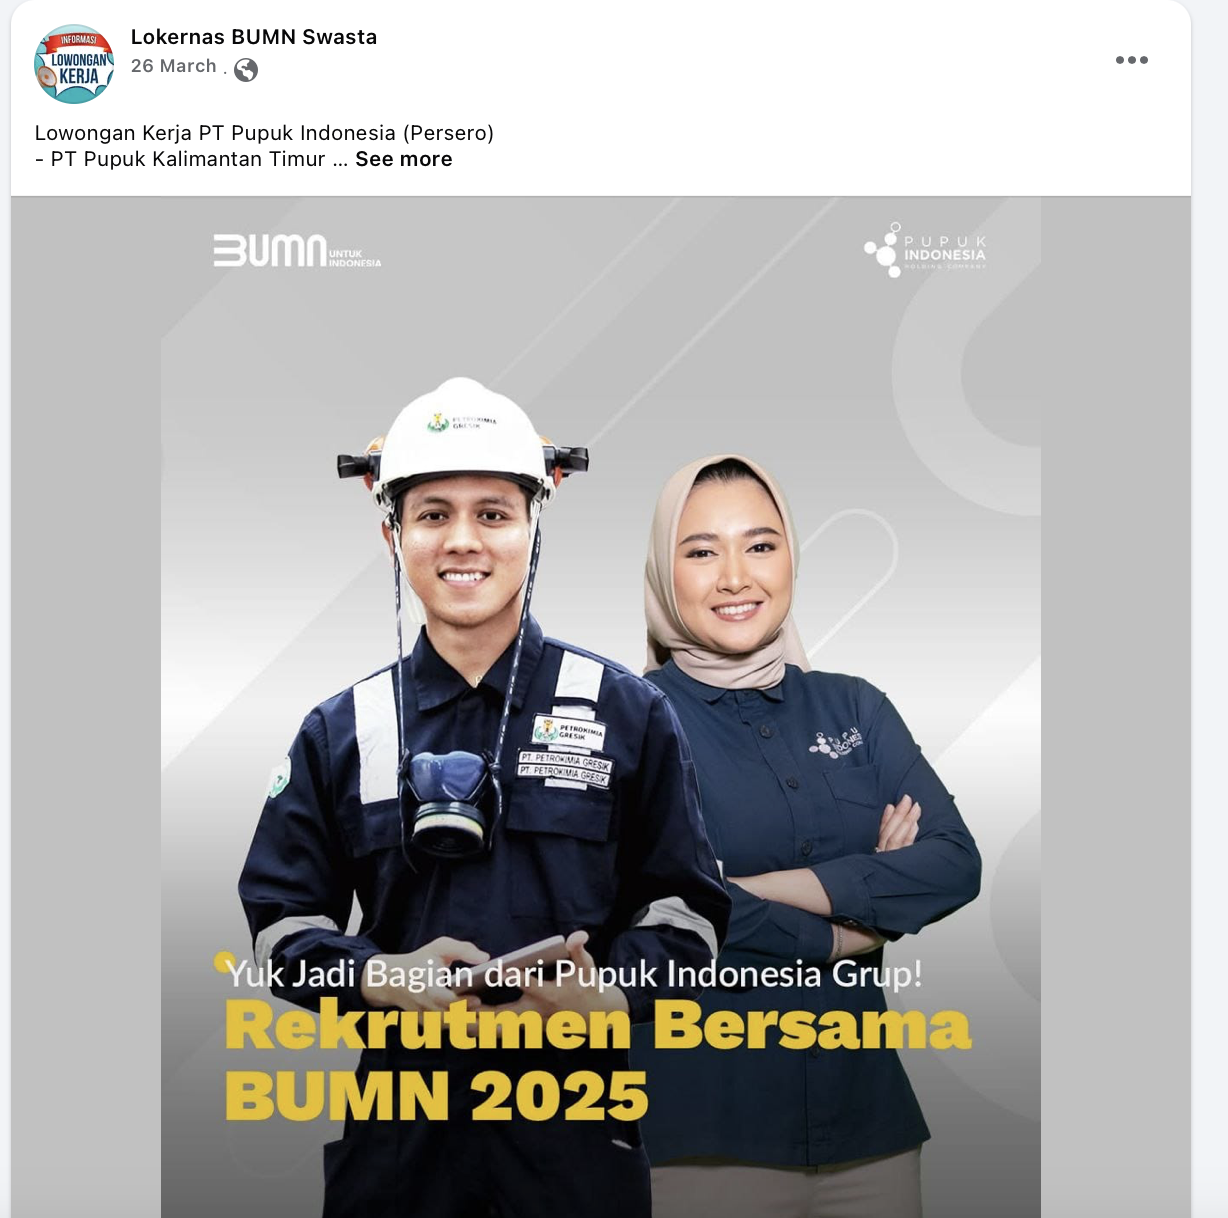1228x1218 pixels.
Task: Click the PT Pupuk Kalimantan Timur caption line
Action: [x=180, y=159]
